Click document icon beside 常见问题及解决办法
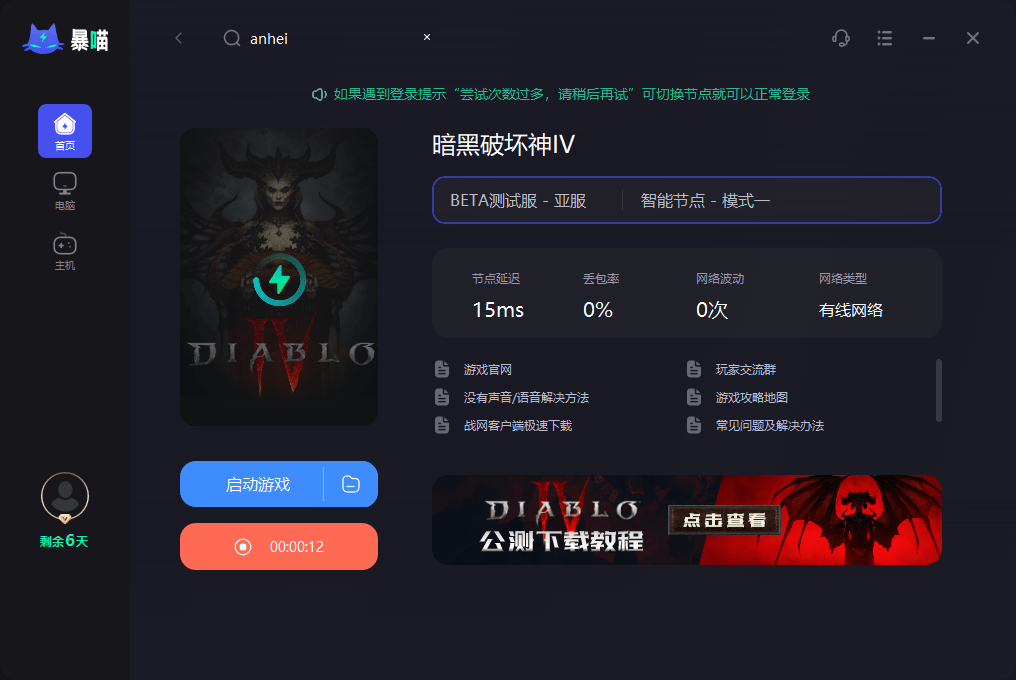The image size is (1016, 680). click(694, 425)
